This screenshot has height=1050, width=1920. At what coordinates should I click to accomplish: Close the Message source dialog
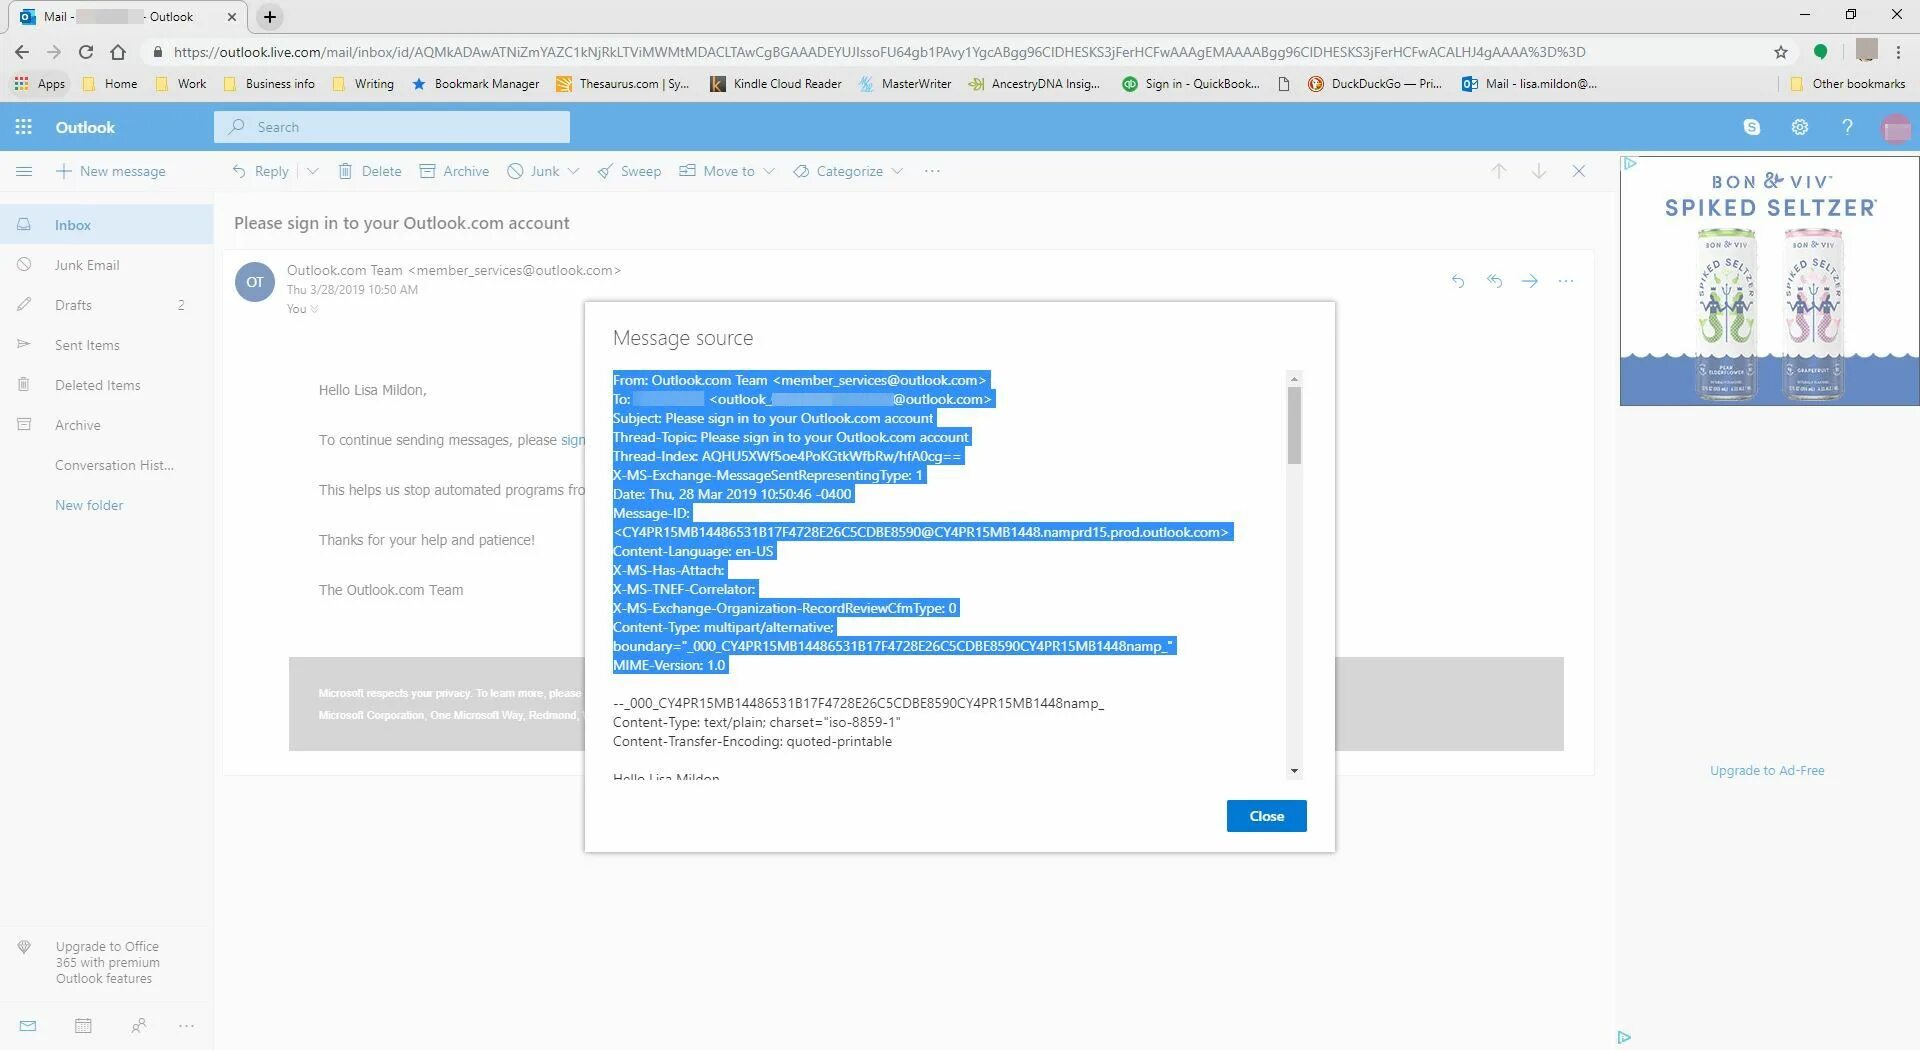[1266, 816]
